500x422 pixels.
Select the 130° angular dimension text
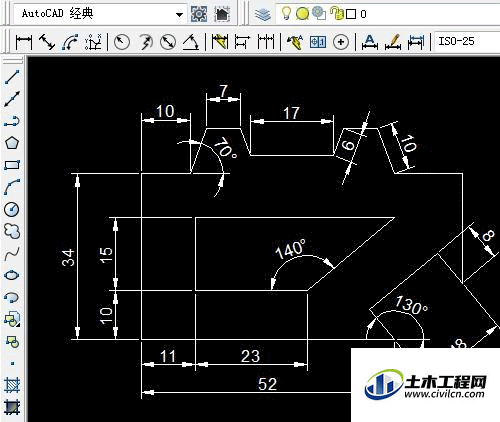411,305
